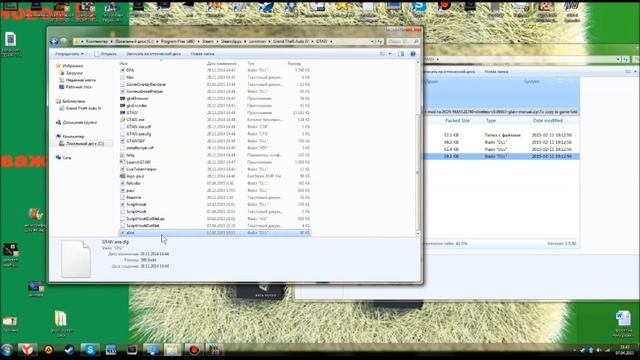Select Библиотеки in navigation pane

click(73, 101)
